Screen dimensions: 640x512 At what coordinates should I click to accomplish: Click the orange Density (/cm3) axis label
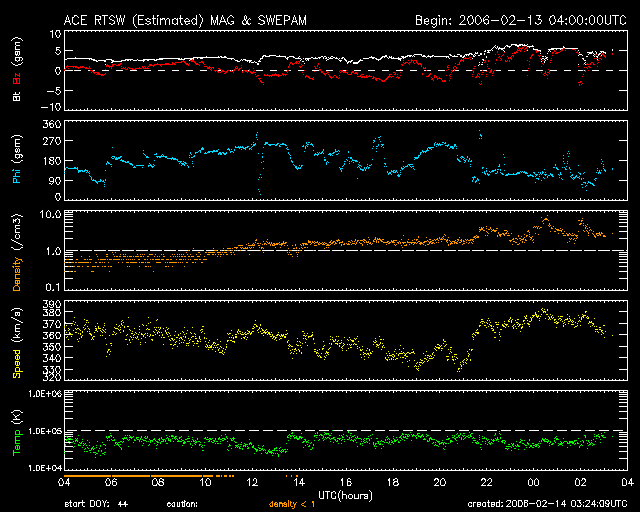pos(16,251)
